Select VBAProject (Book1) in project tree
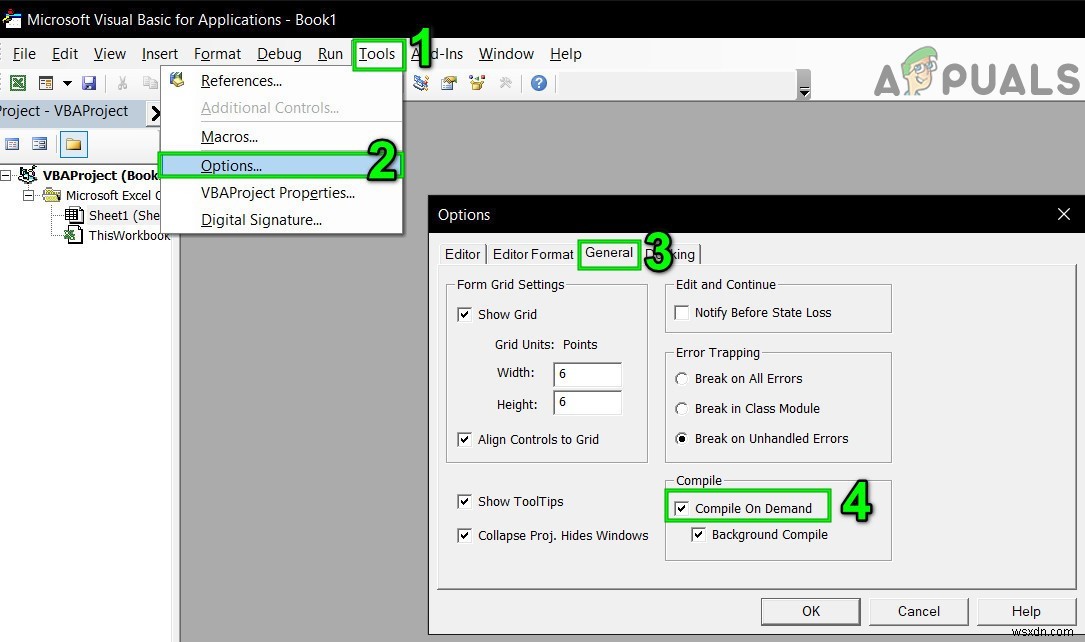This screenshot has height=642, width=1085. tap(100, 176)
